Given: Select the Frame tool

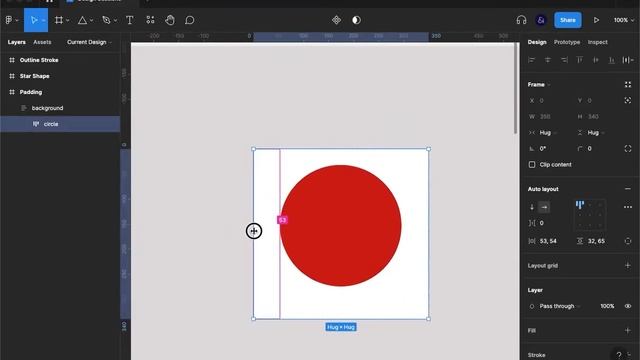Looking at the screenshot, I should coord(59,20).
